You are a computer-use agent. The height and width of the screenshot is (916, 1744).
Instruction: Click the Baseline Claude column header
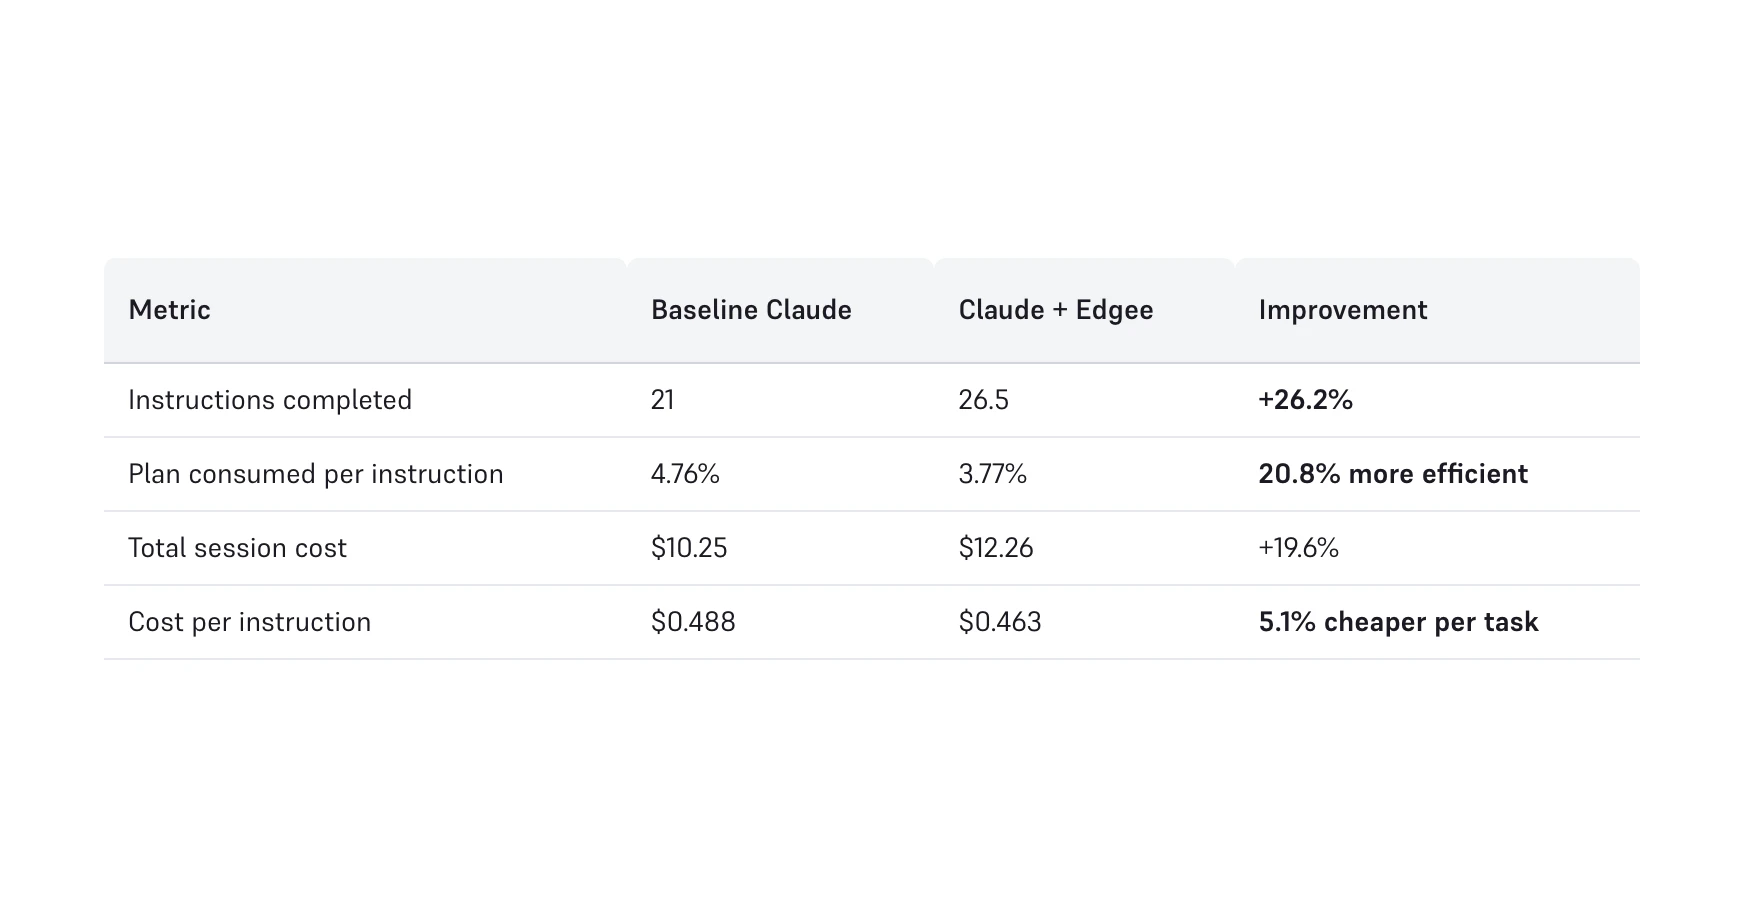click(751, 310)
